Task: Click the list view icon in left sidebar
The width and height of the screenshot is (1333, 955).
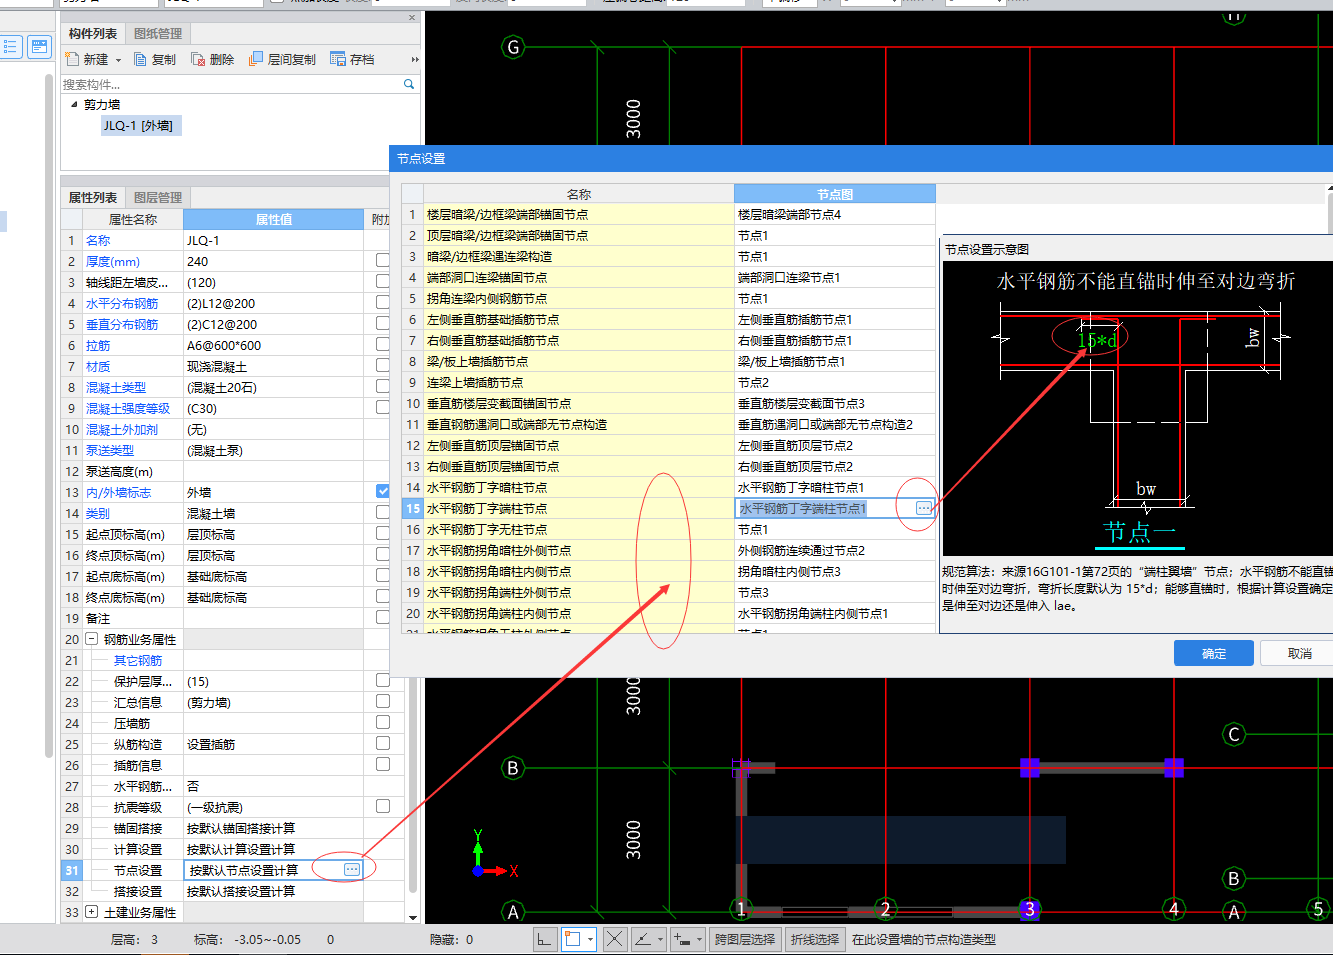Action: (x=11, y=46)
